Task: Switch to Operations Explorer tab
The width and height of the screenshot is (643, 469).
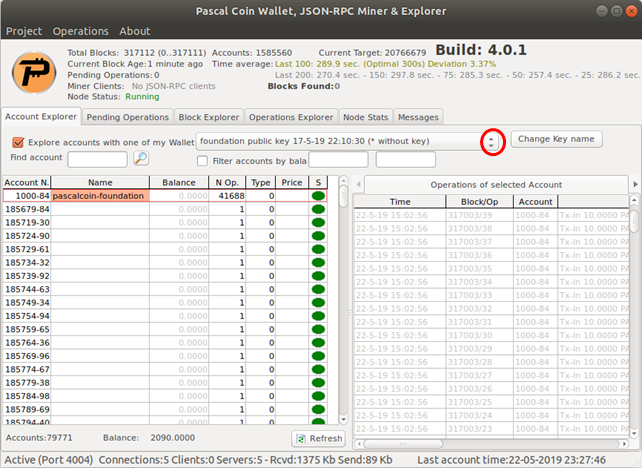Action: click(x=291, y=117)
